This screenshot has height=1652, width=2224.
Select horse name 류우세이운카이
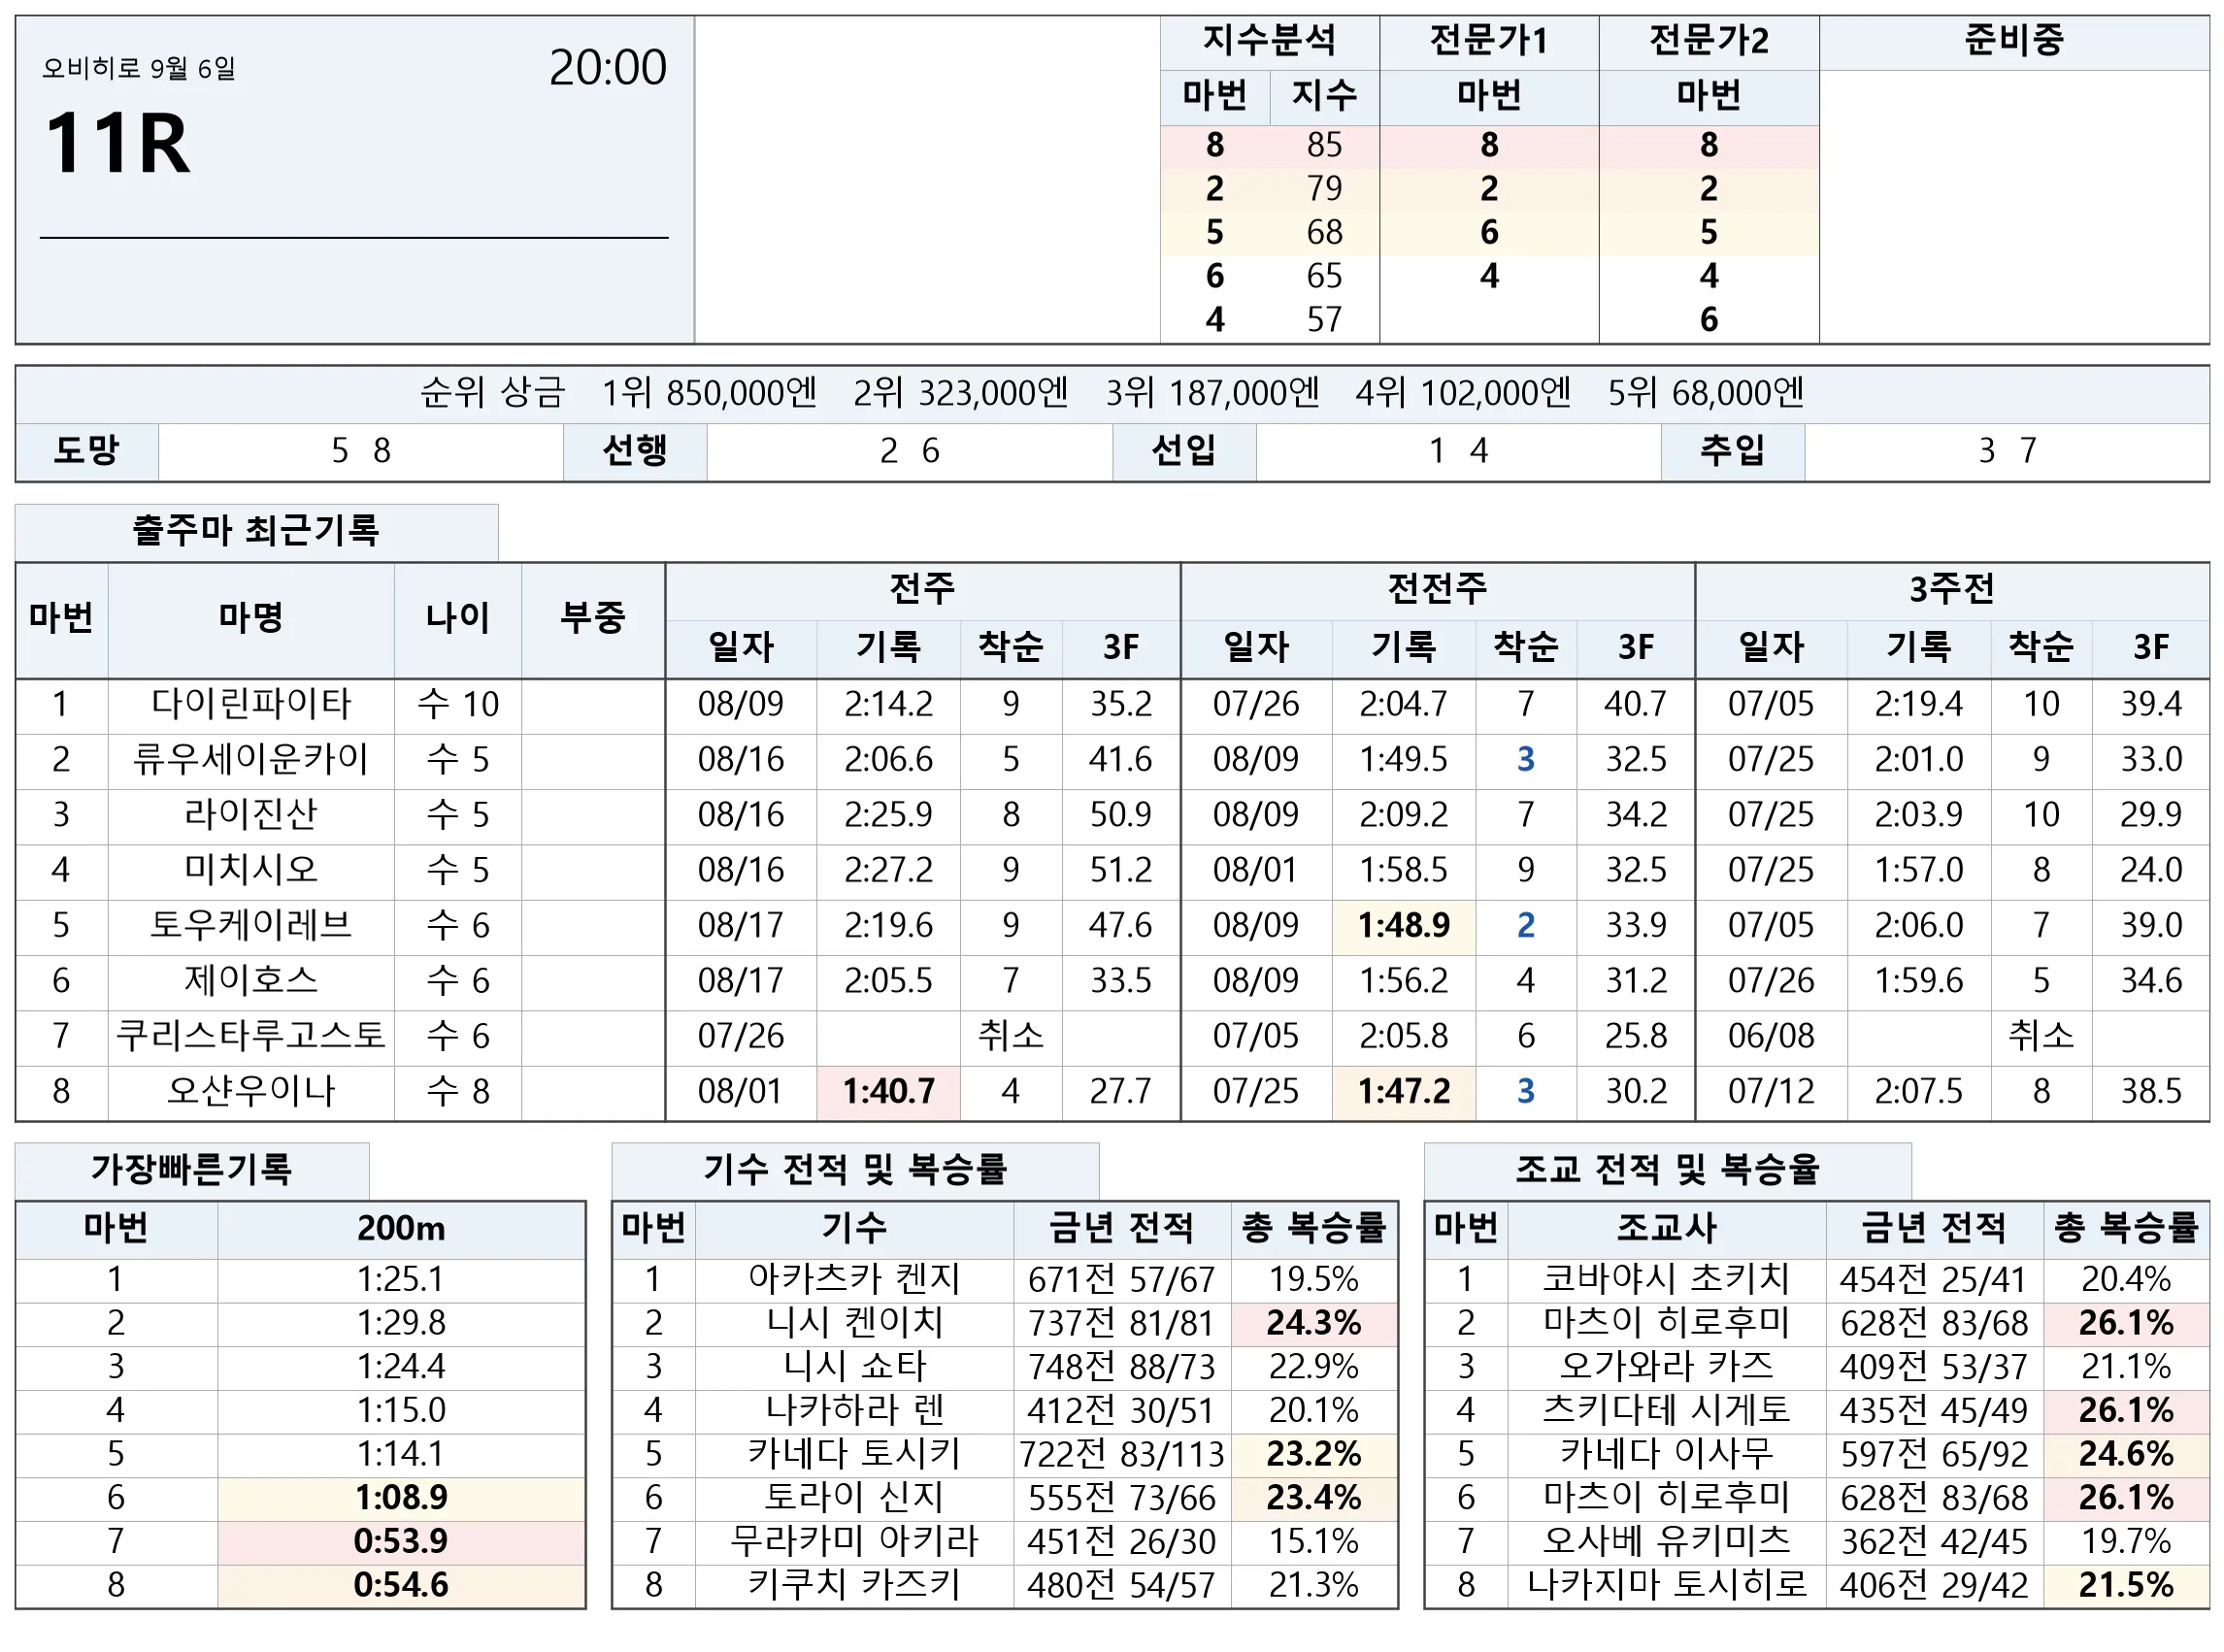(x=251, y=760)
